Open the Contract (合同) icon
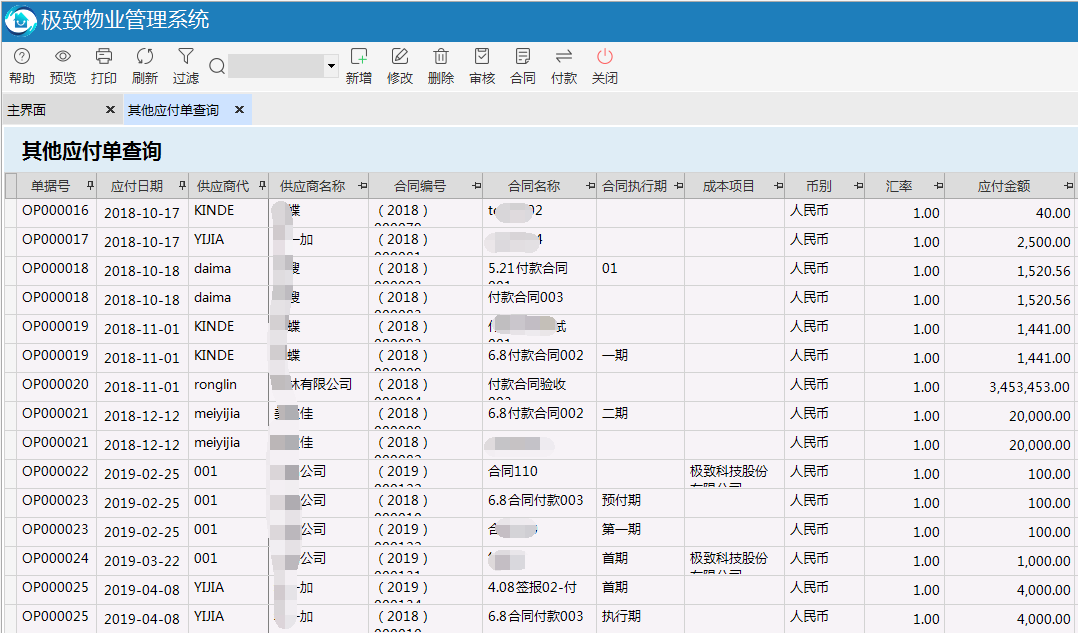 [522, 56]
